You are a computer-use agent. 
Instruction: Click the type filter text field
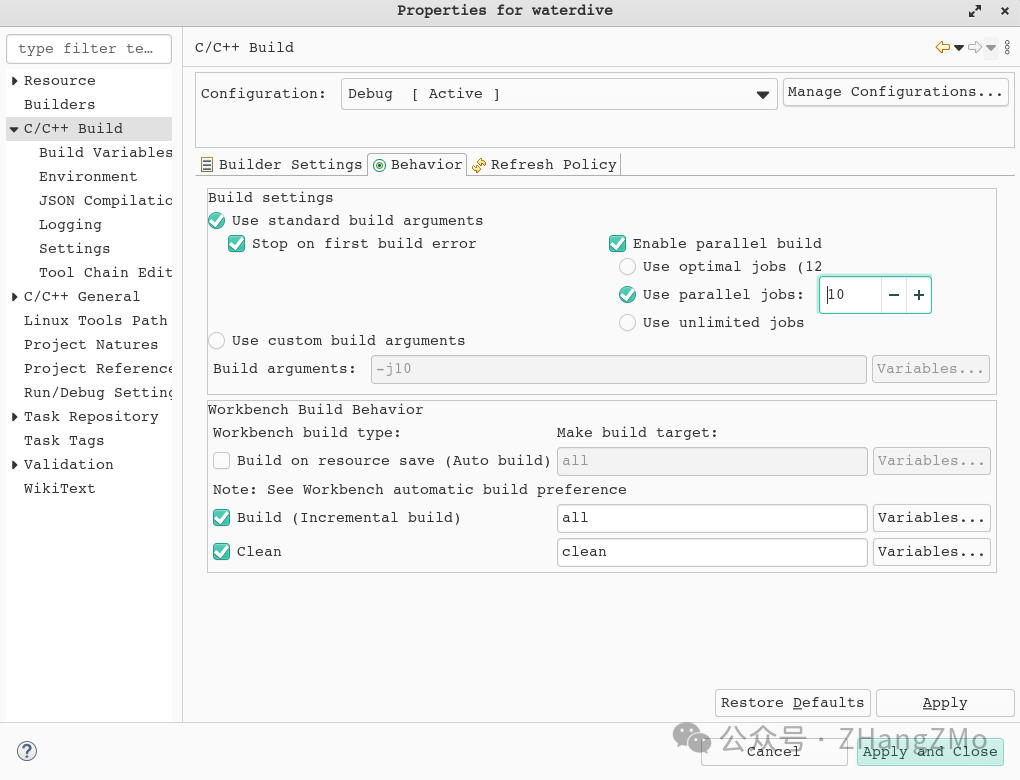[89, 49]
